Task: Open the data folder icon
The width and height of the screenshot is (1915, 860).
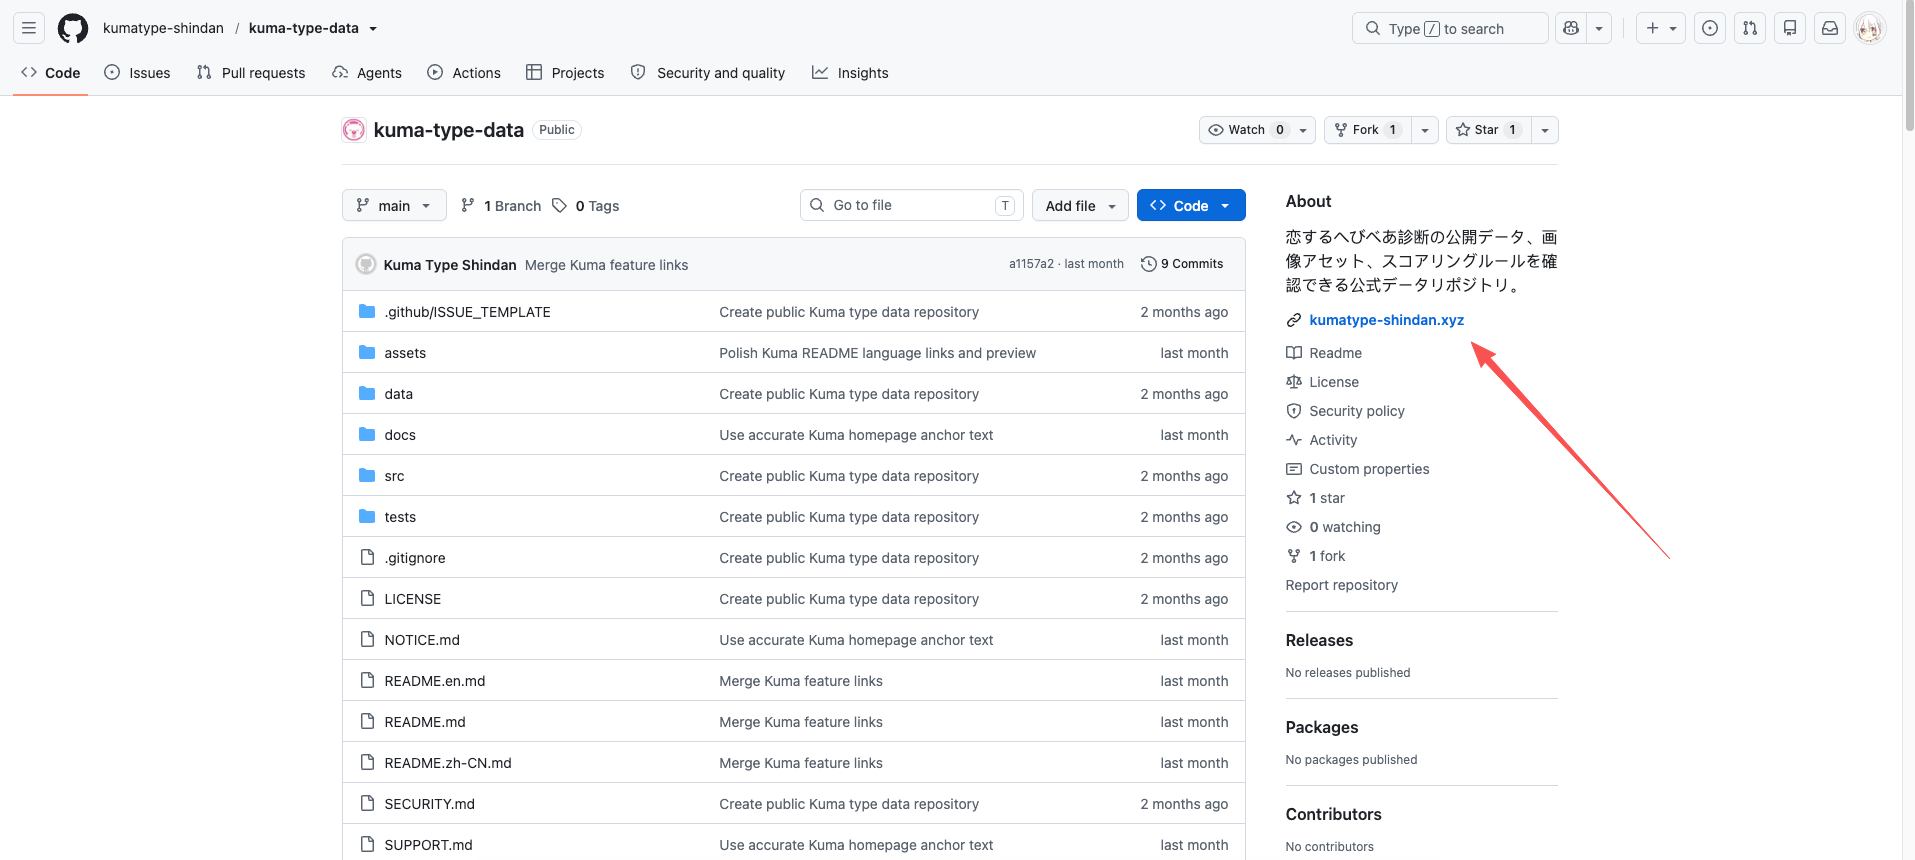Action: pyautogui.click(x=367, y=393)
